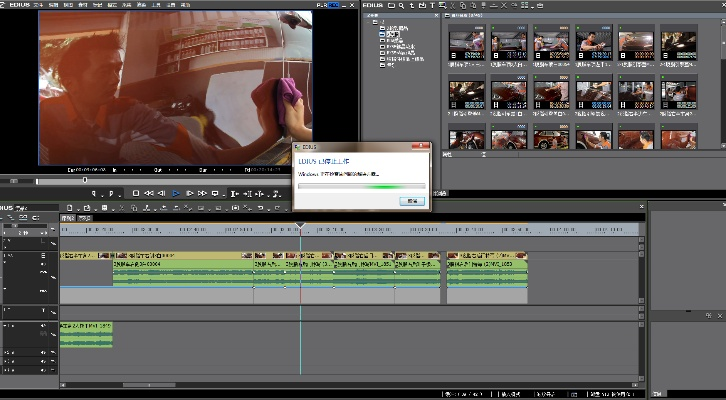Click the Fast Forward playback button

coord(202,192)
